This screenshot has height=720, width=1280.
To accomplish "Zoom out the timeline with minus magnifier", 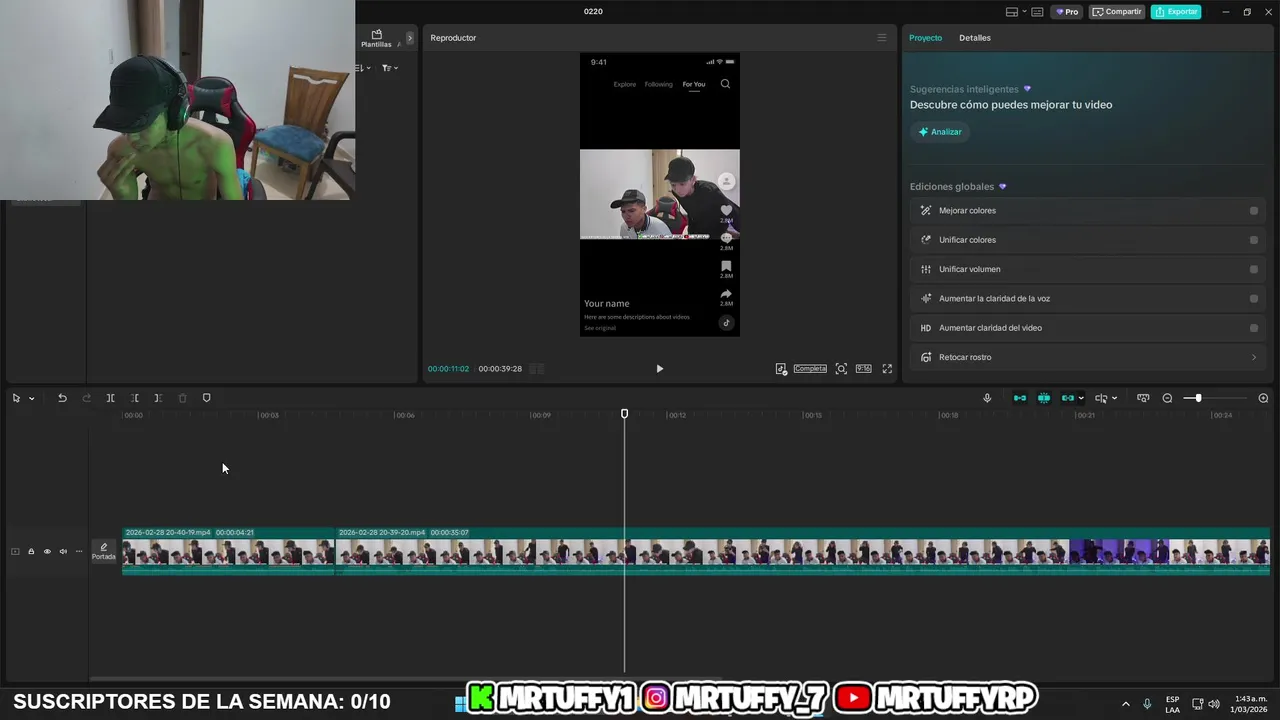I will 1167,398.
